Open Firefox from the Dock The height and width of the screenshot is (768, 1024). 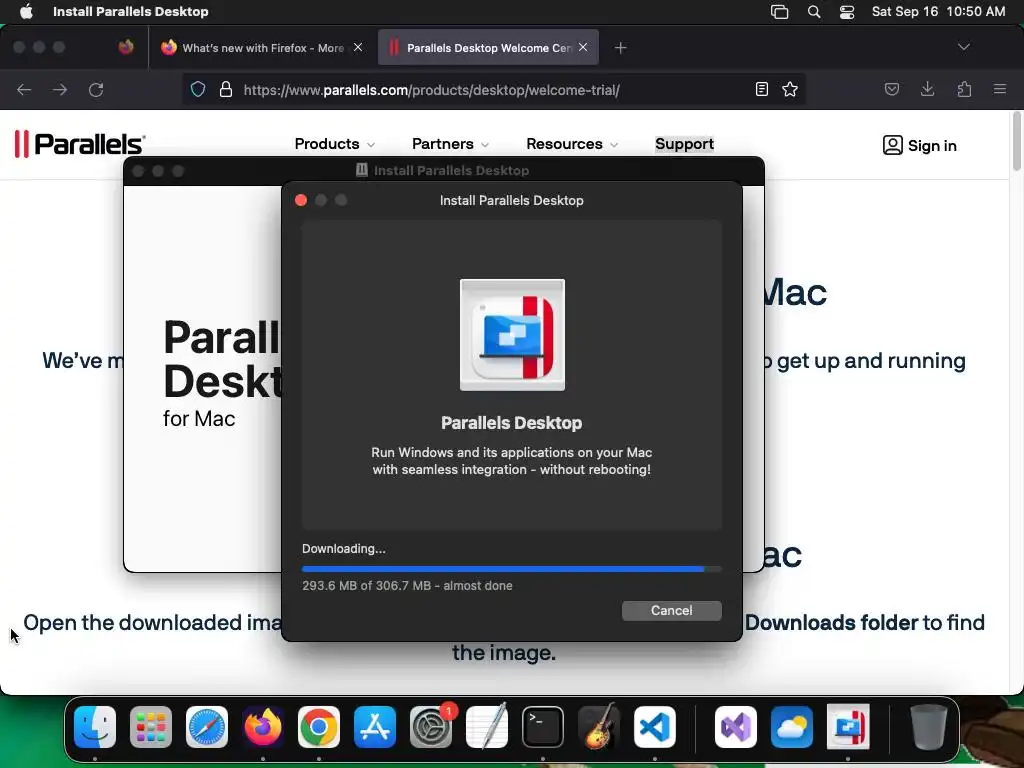pos(263,727)
